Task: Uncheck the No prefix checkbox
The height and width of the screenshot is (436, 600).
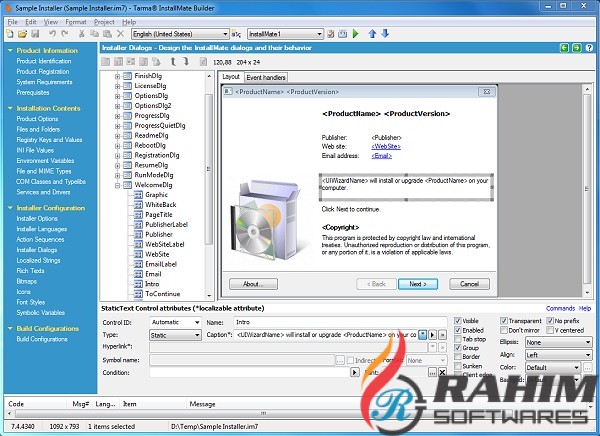Action: [550, 321]
